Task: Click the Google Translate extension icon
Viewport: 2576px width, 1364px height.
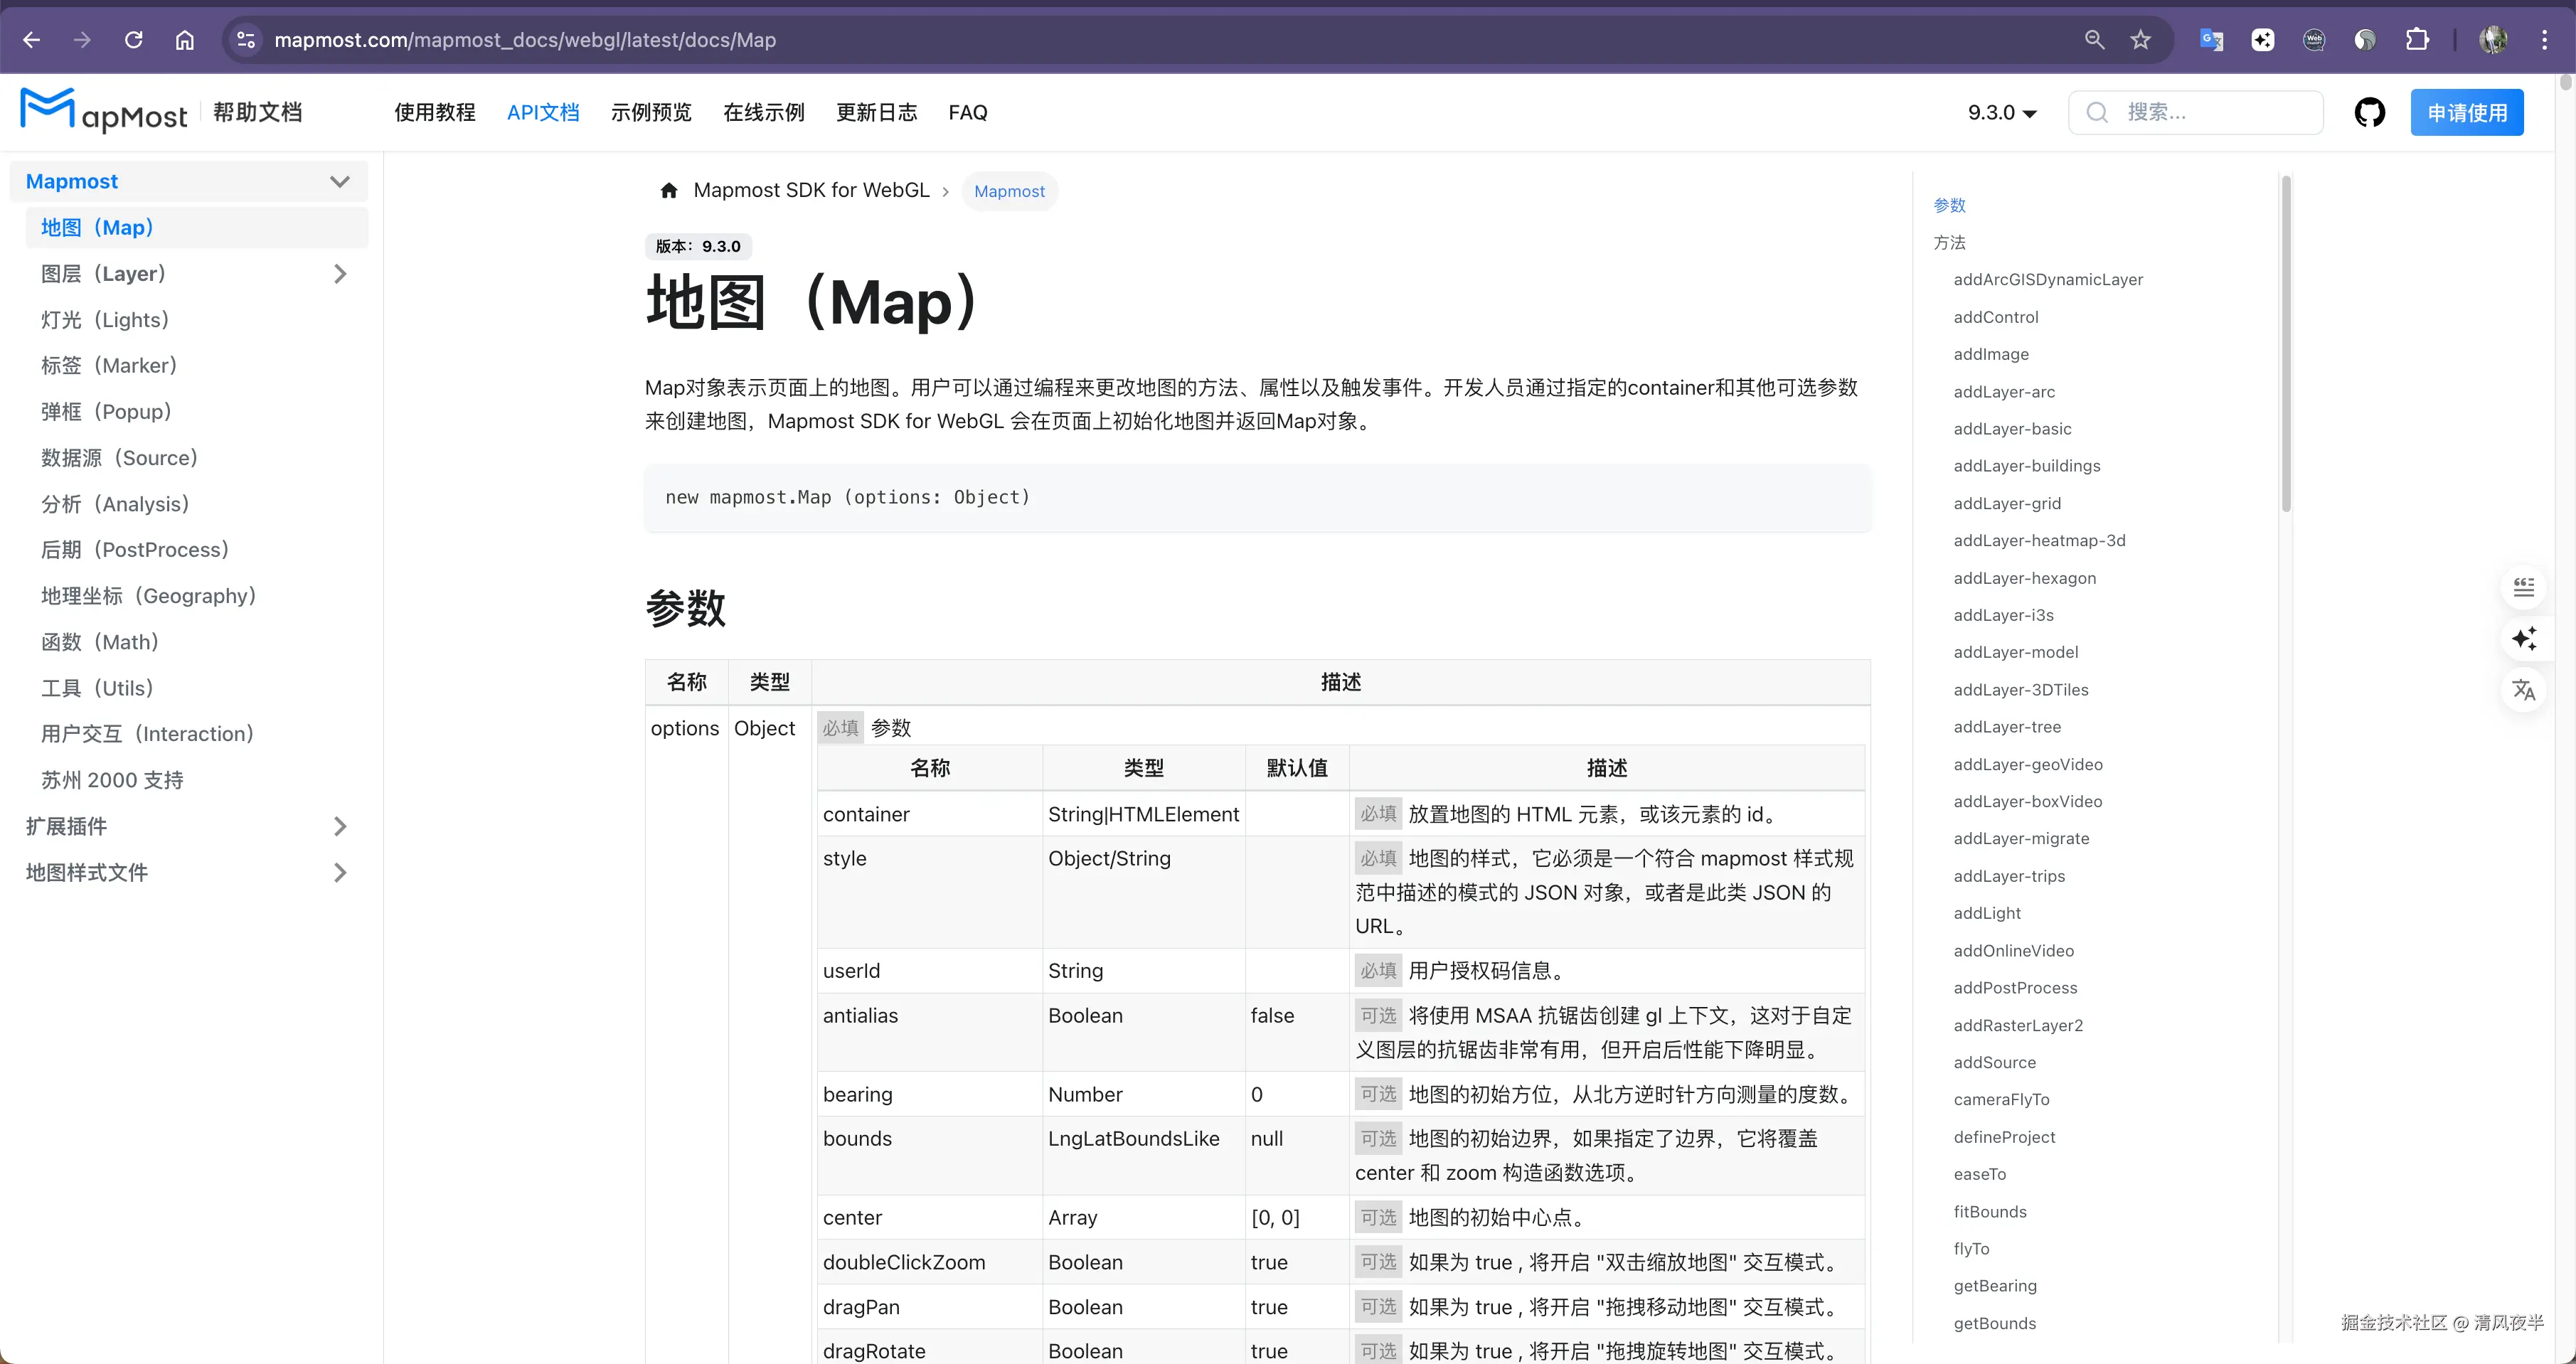Action: tap(2211, 40)
